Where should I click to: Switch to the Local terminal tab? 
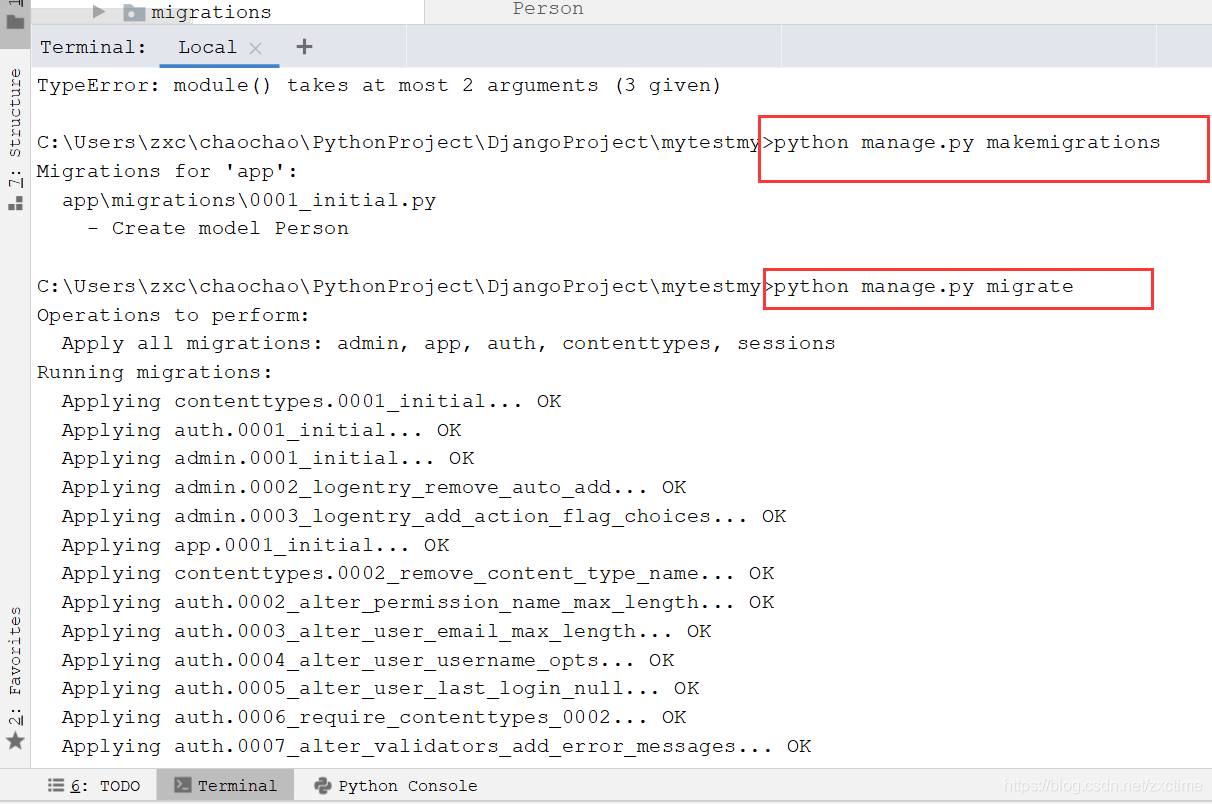point(207,47)
